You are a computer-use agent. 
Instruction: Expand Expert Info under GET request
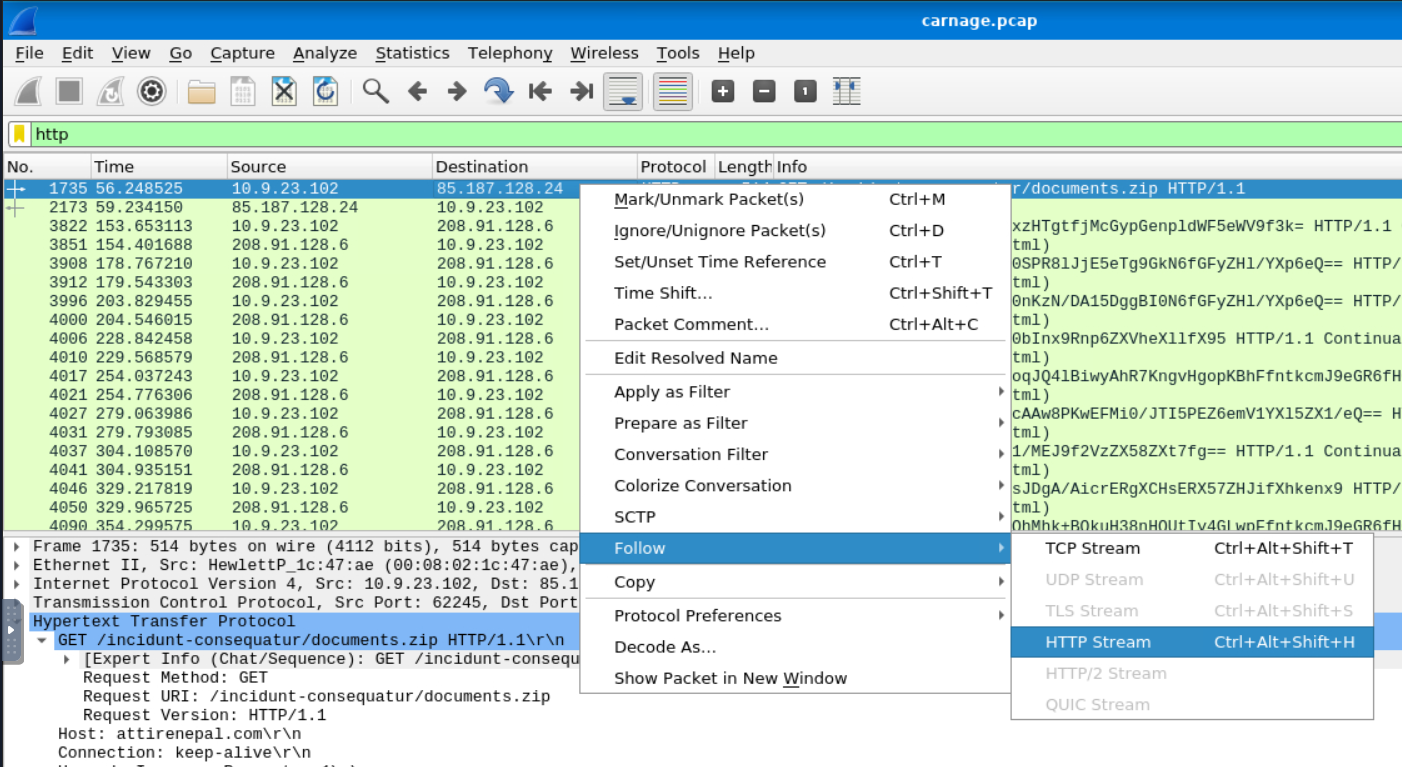point(67,659)
